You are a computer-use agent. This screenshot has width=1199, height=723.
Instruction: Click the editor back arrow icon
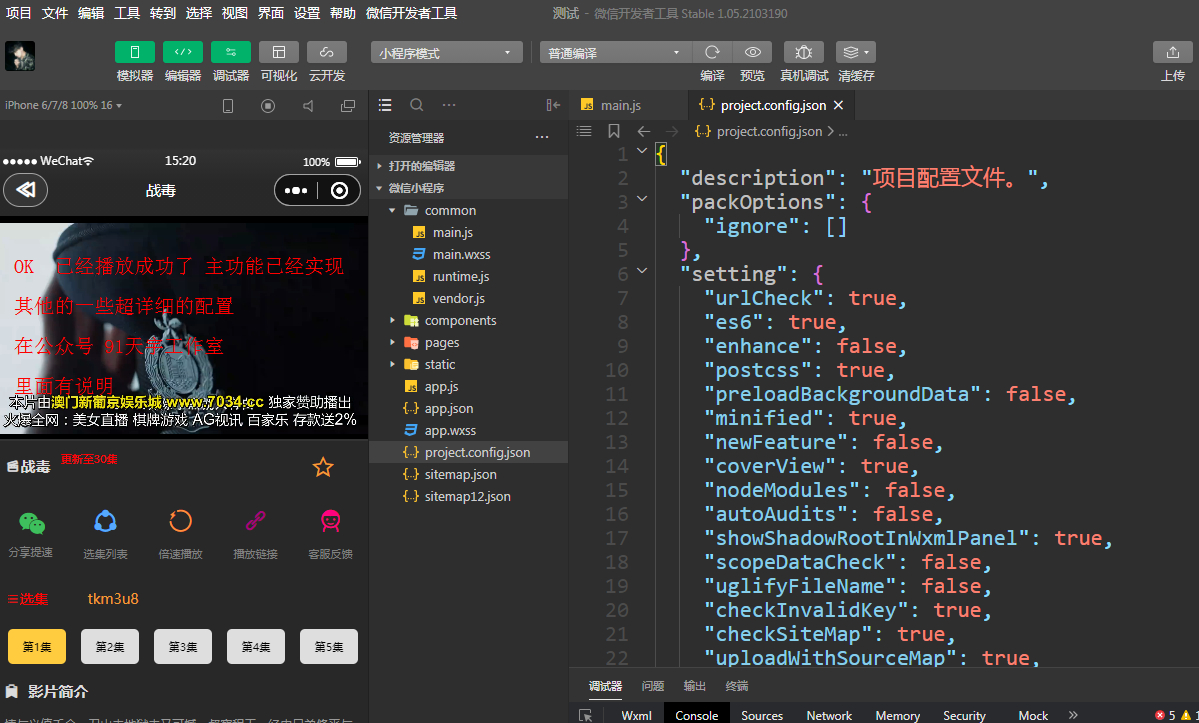tap(644, 131)
